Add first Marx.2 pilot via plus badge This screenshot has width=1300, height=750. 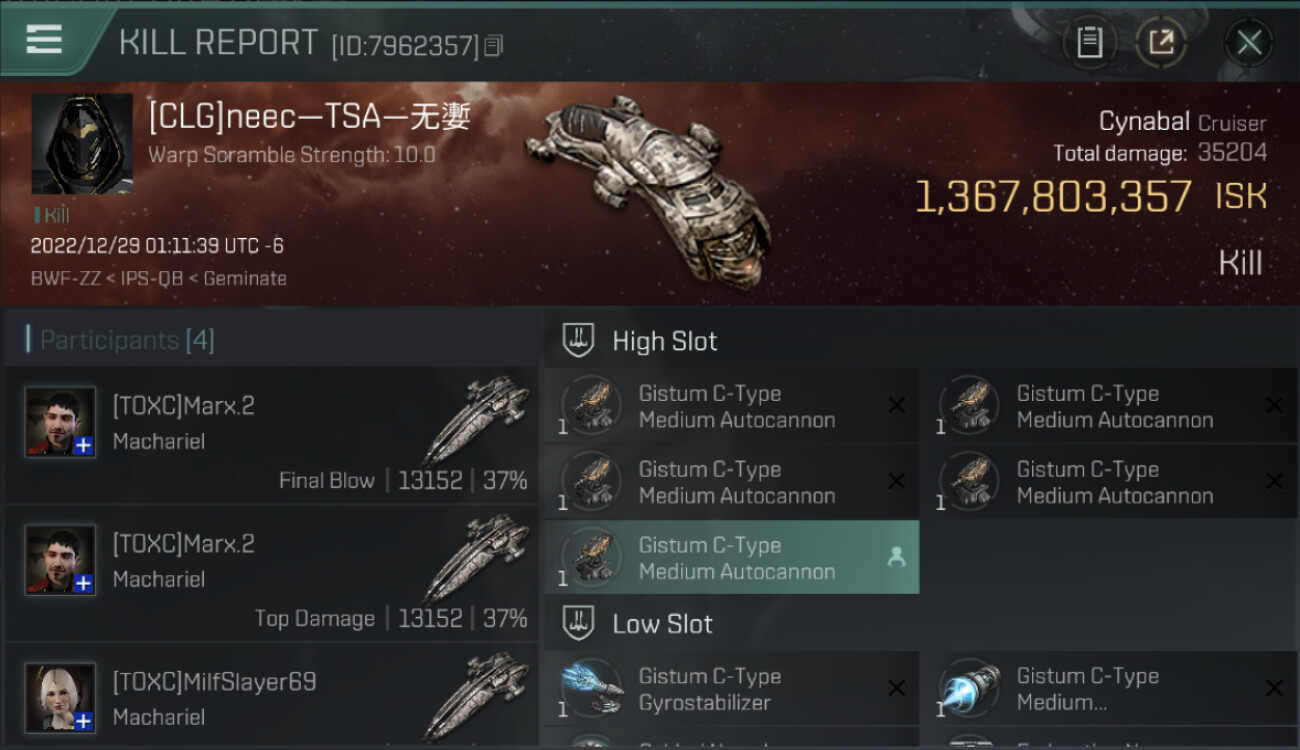pyautogui.click(x=84, y=446)
